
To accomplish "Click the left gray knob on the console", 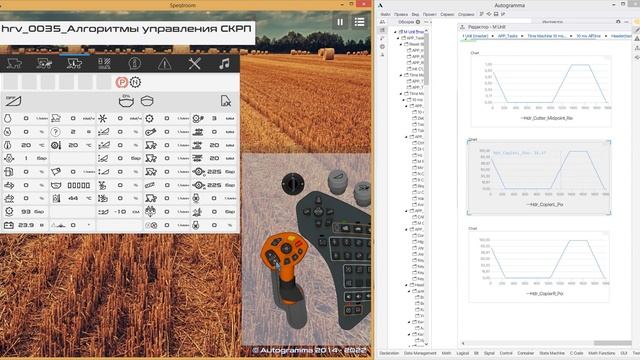I will point(338,181).
